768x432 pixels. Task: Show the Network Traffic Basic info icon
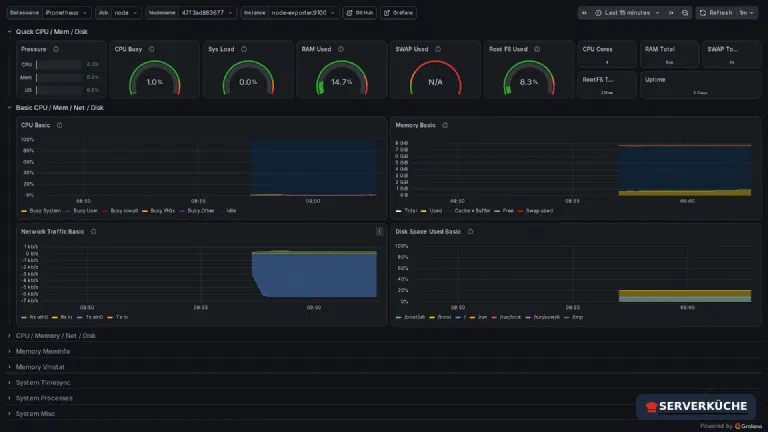coord(94,232)
